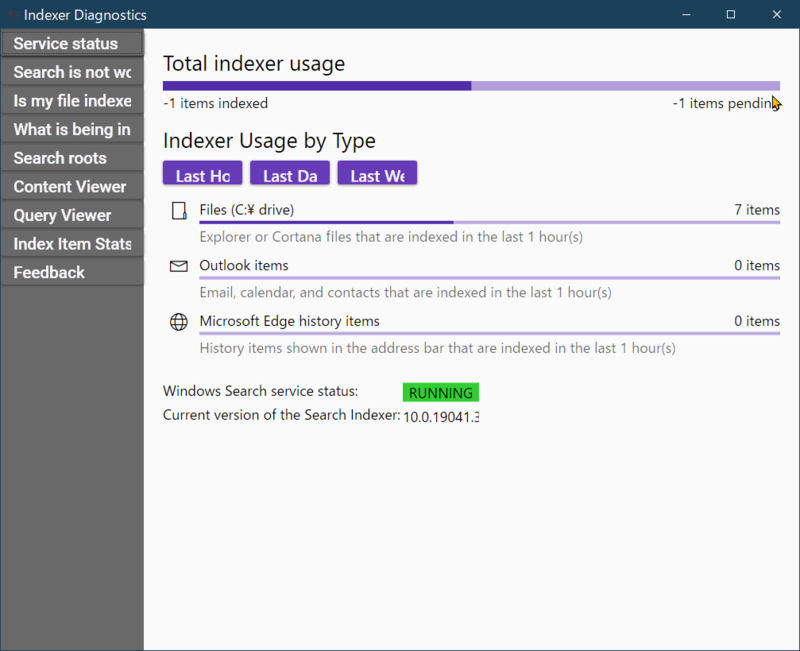Open the Service status tab

click(72, 43)
